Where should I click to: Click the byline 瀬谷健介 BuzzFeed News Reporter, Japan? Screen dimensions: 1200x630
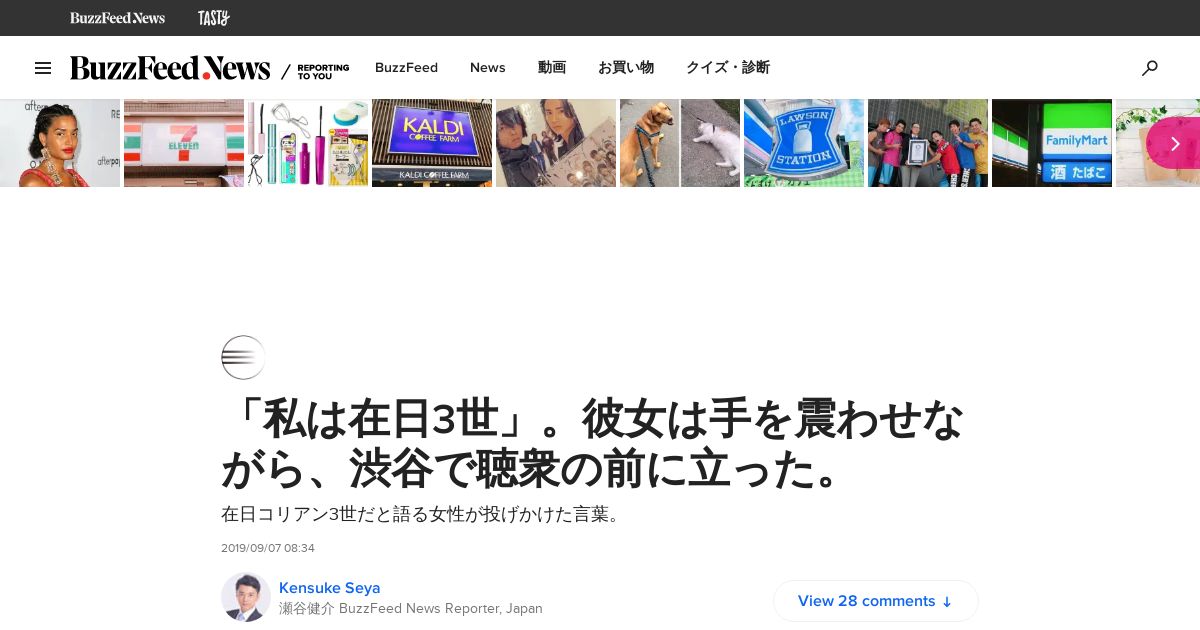tap(411, 608)
